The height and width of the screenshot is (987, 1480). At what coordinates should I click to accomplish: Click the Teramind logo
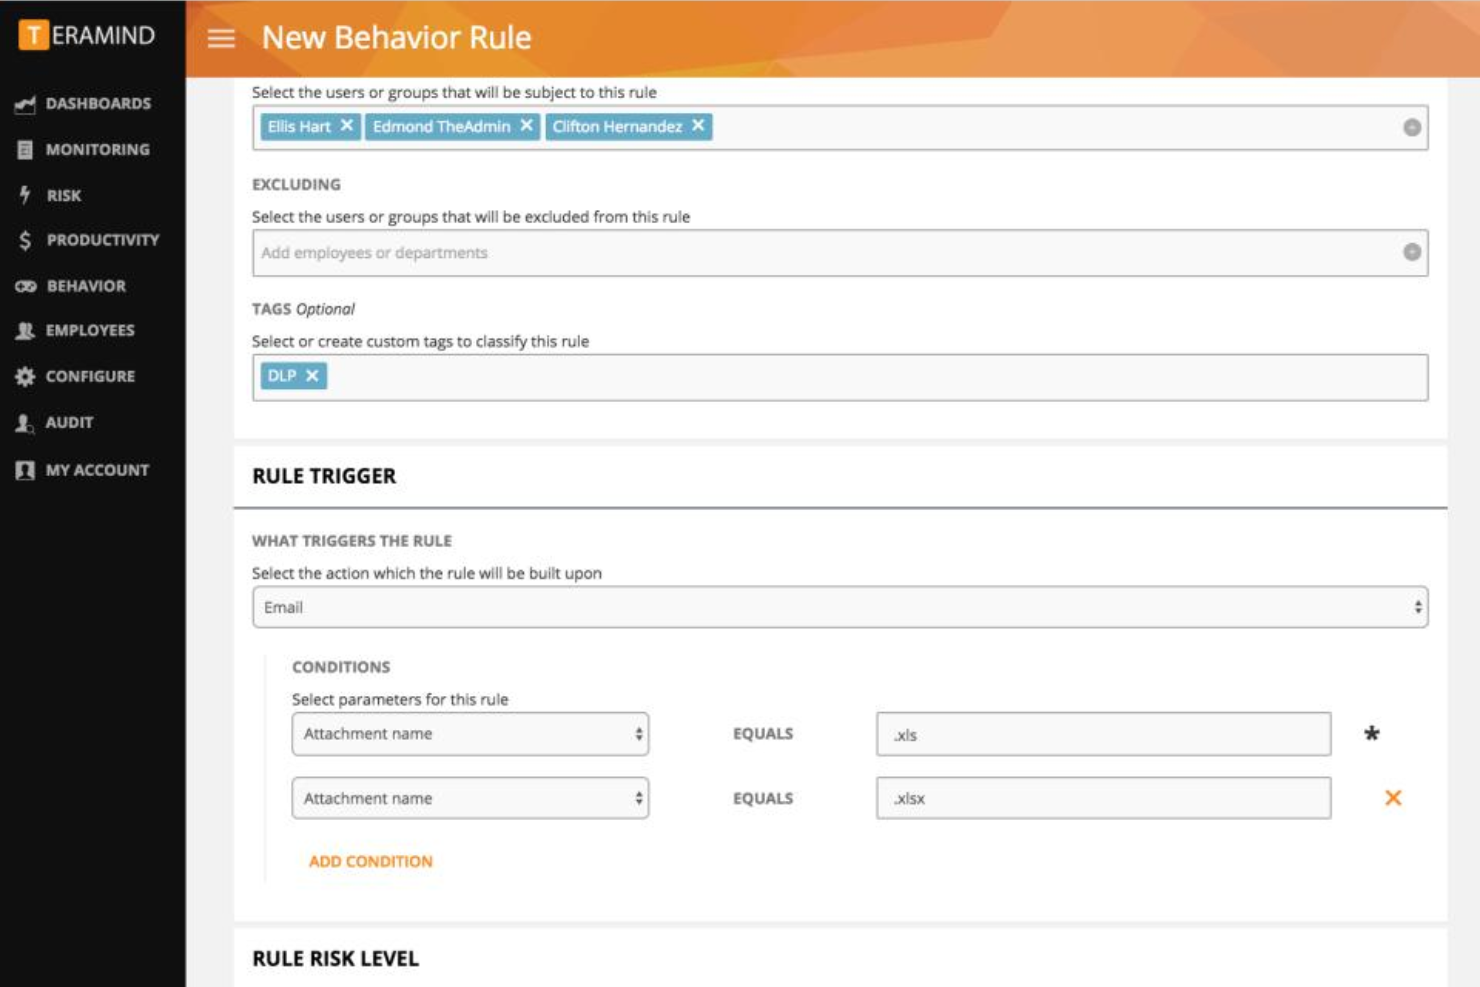click(87, 36)
